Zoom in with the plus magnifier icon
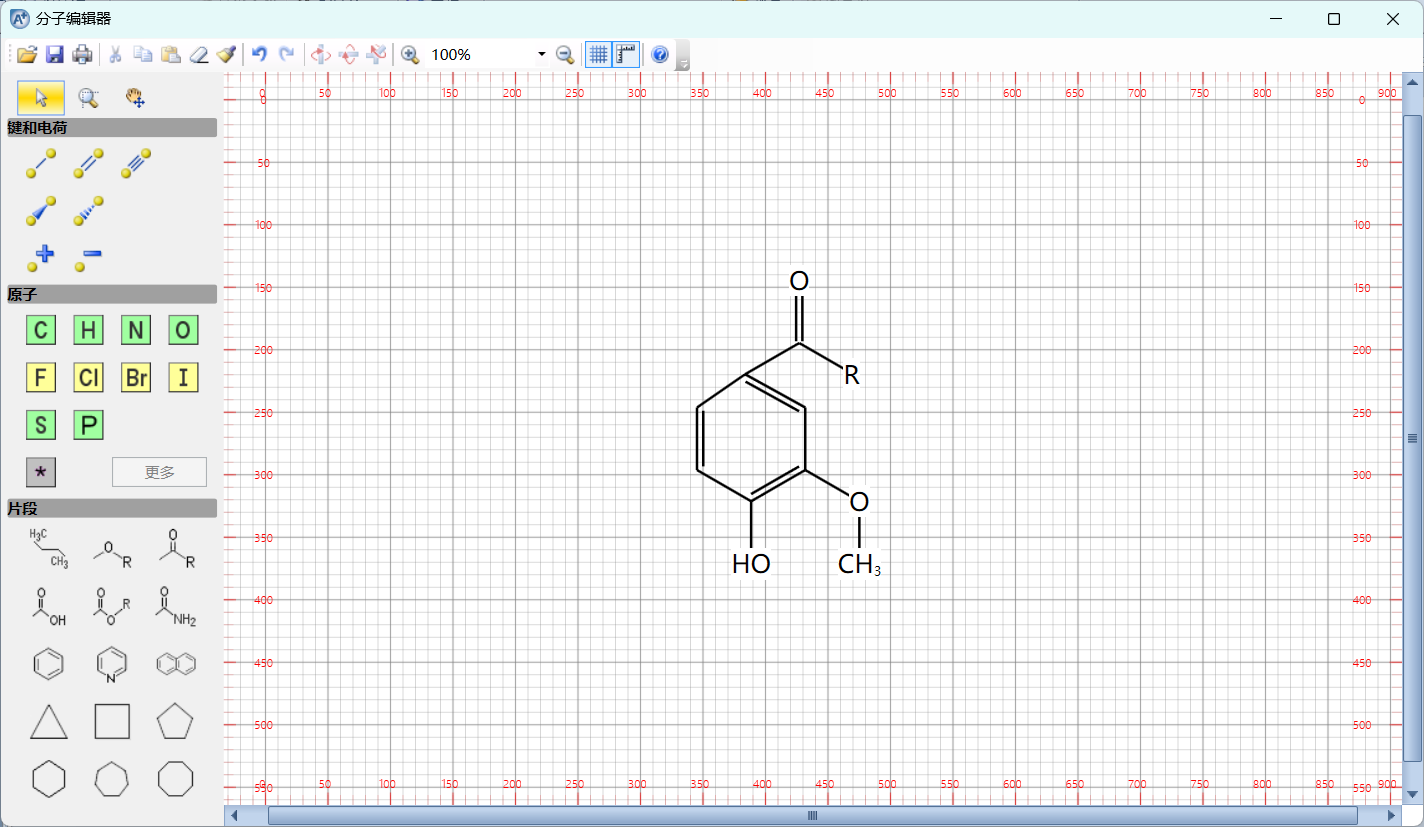This screenshot has height=827, width=1424. coord(410,55)
